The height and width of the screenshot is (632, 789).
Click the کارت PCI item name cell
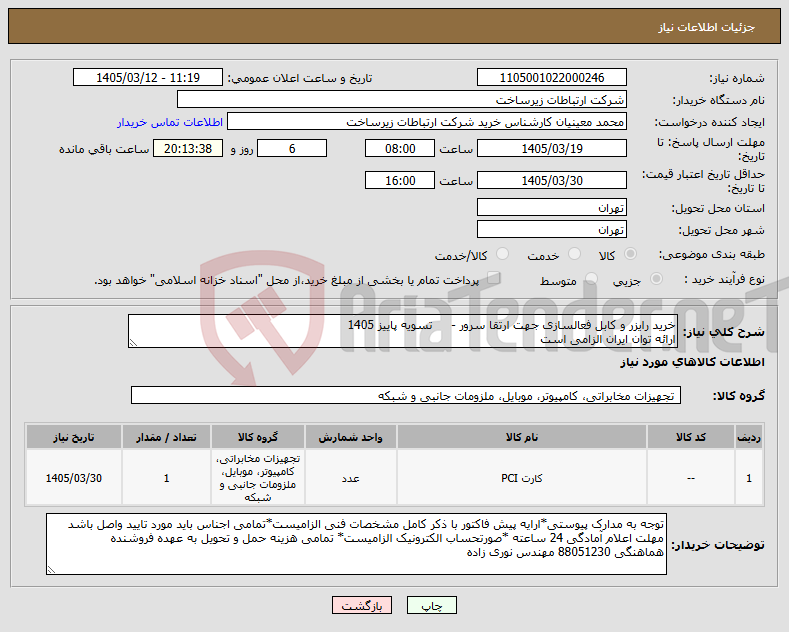[x=522, y=478]
